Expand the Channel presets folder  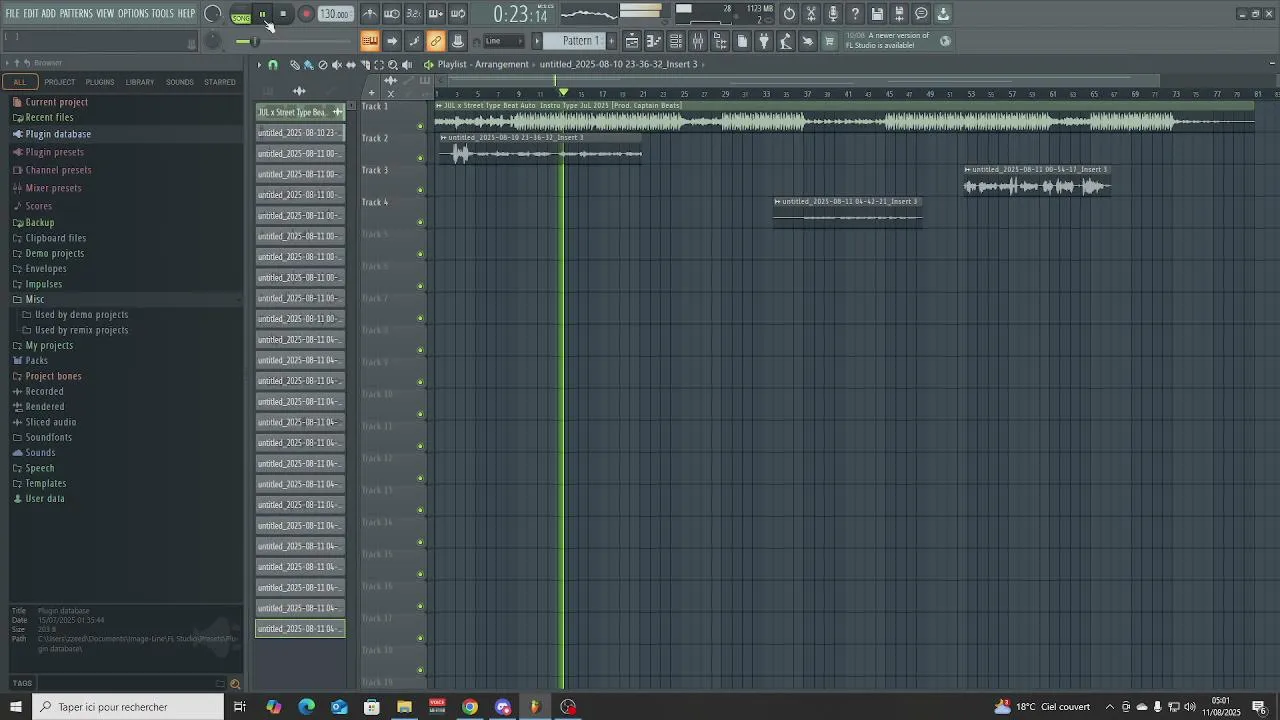pos(58,170)
